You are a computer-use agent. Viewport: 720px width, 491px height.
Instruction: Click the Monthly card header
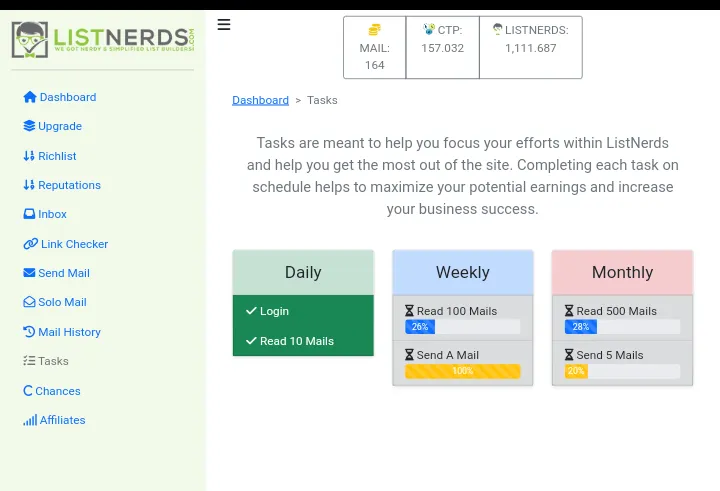pos(622,272)
